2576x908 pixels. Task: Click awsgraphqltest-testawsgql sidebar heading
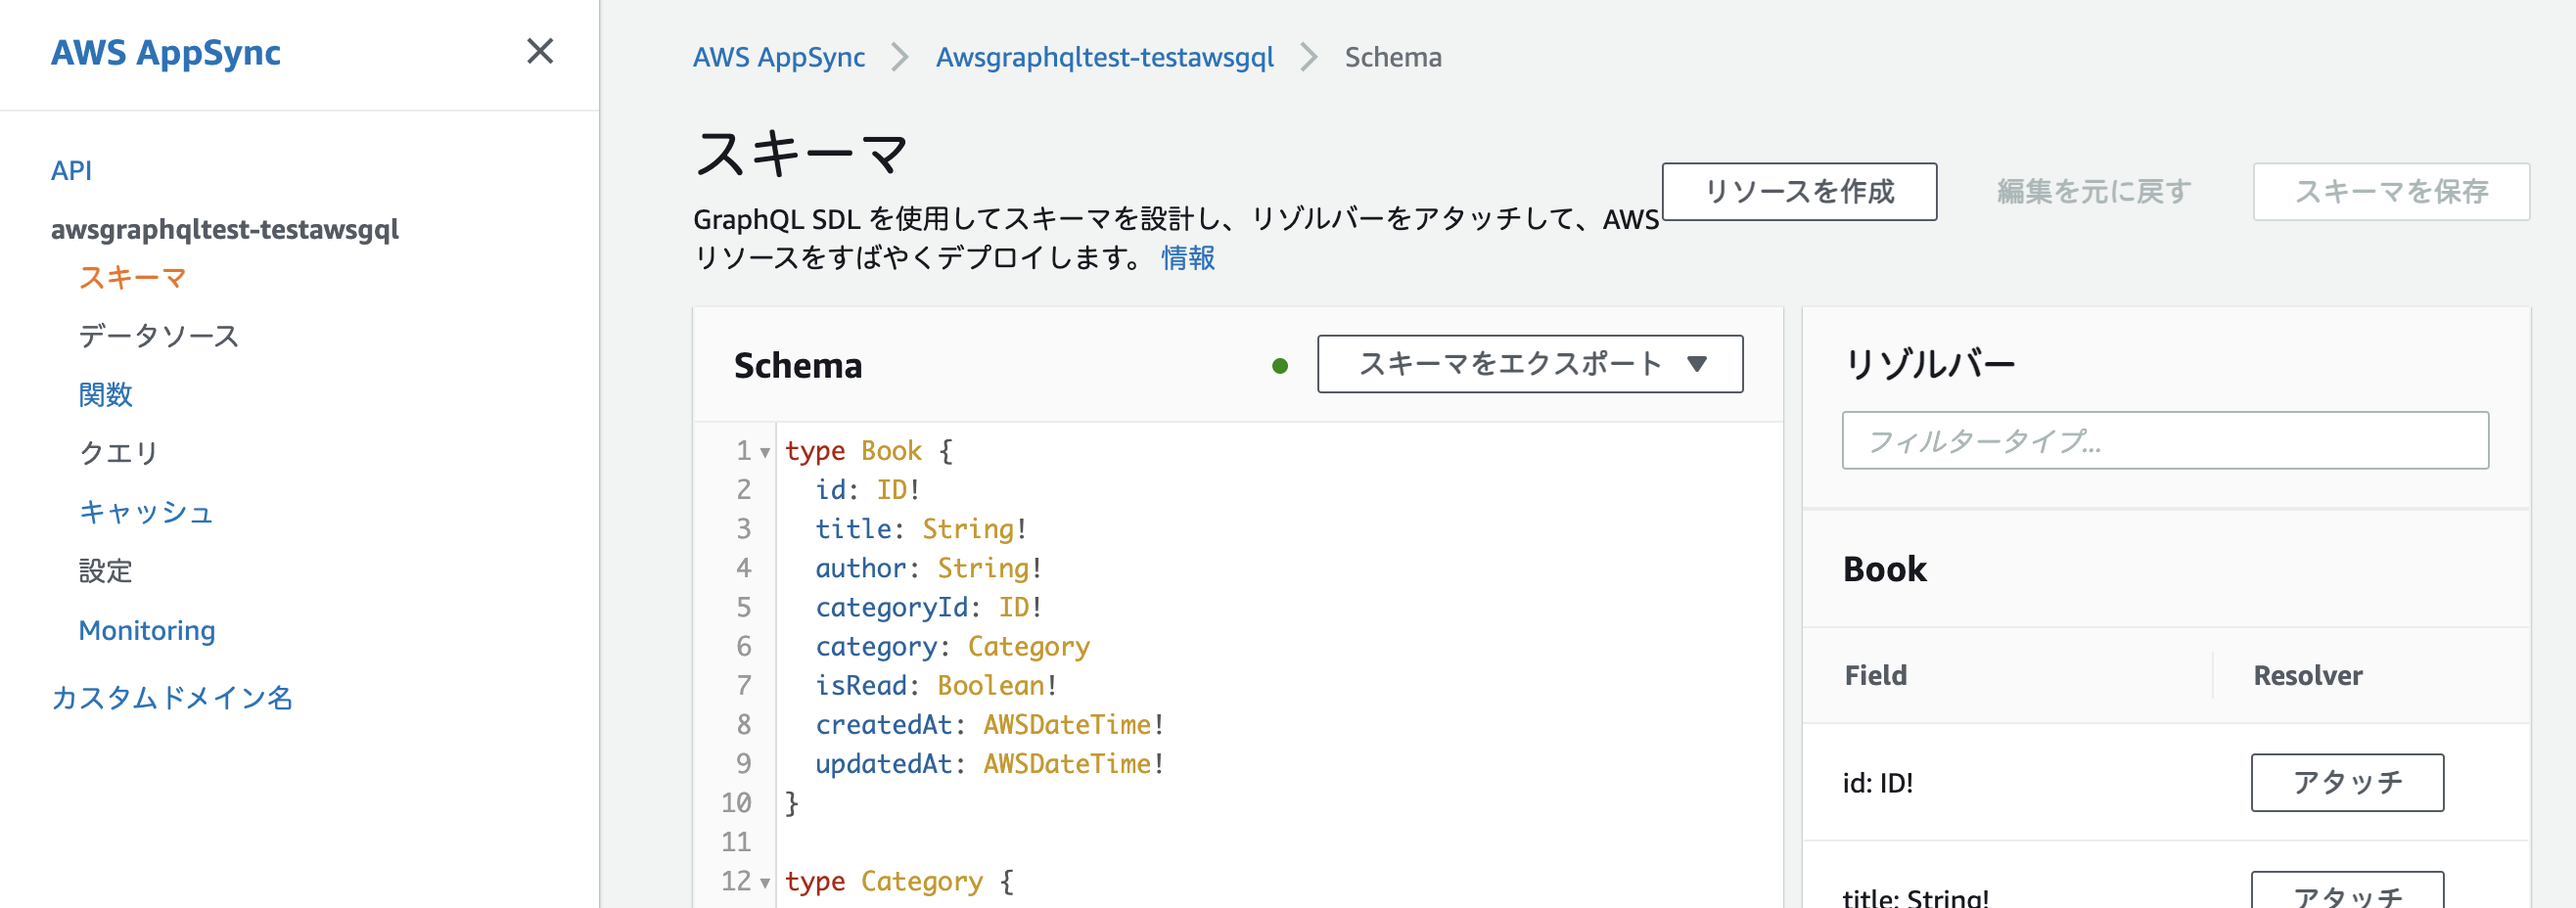pos(225,229)
